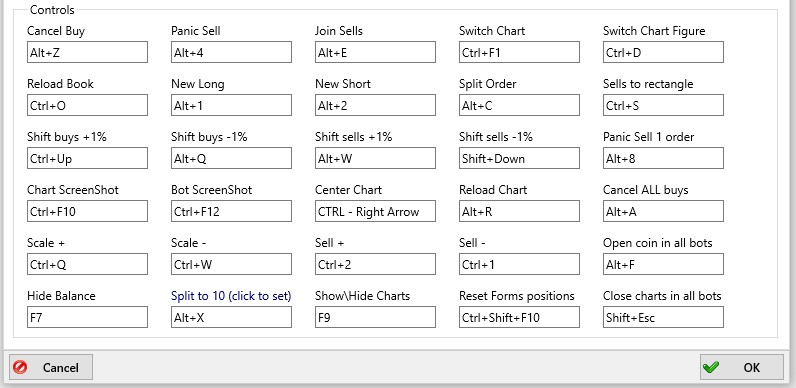This screenshot has height=388, width=796.
Task: Click the Split Order hotkey field
Action: (519, 105)
